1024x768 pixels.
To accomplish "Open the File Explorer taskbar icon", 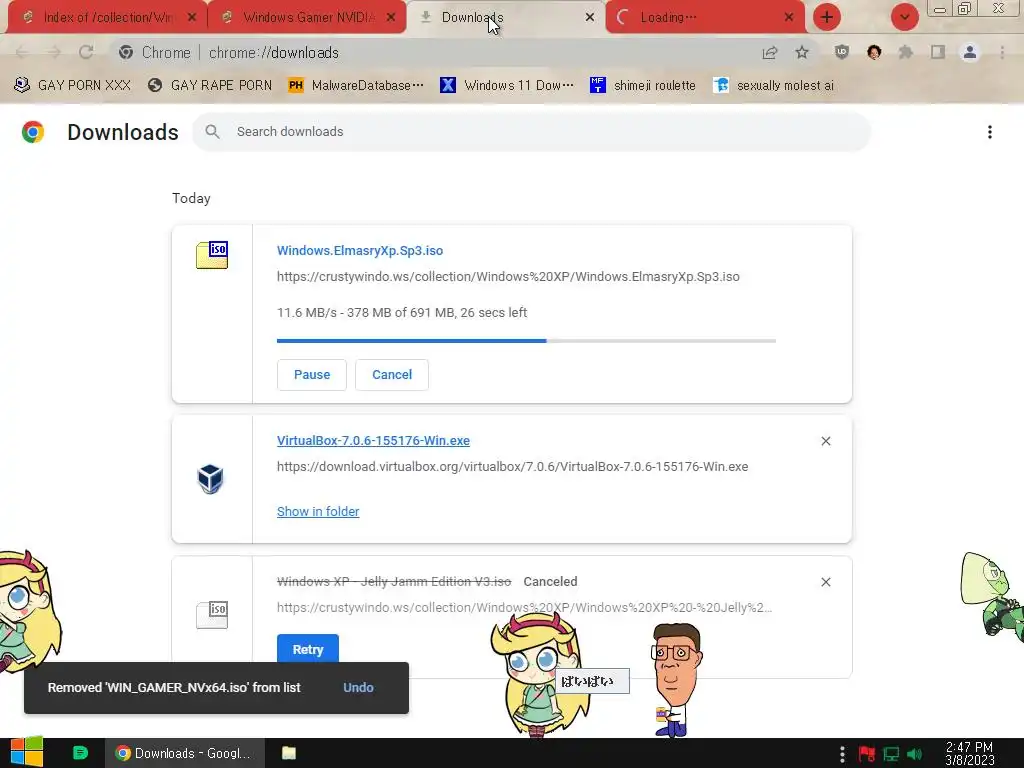I will pos(289,753).
